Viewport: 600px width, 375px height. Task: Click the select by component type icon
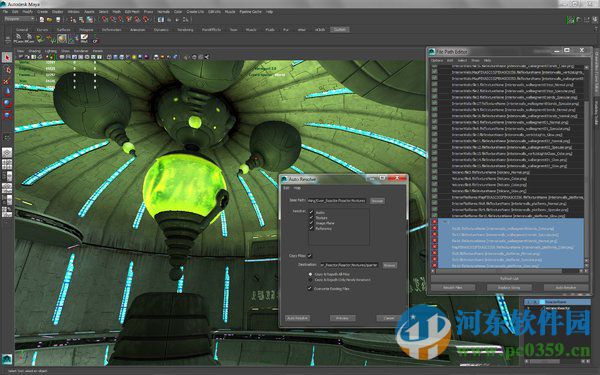coord(90,19)
